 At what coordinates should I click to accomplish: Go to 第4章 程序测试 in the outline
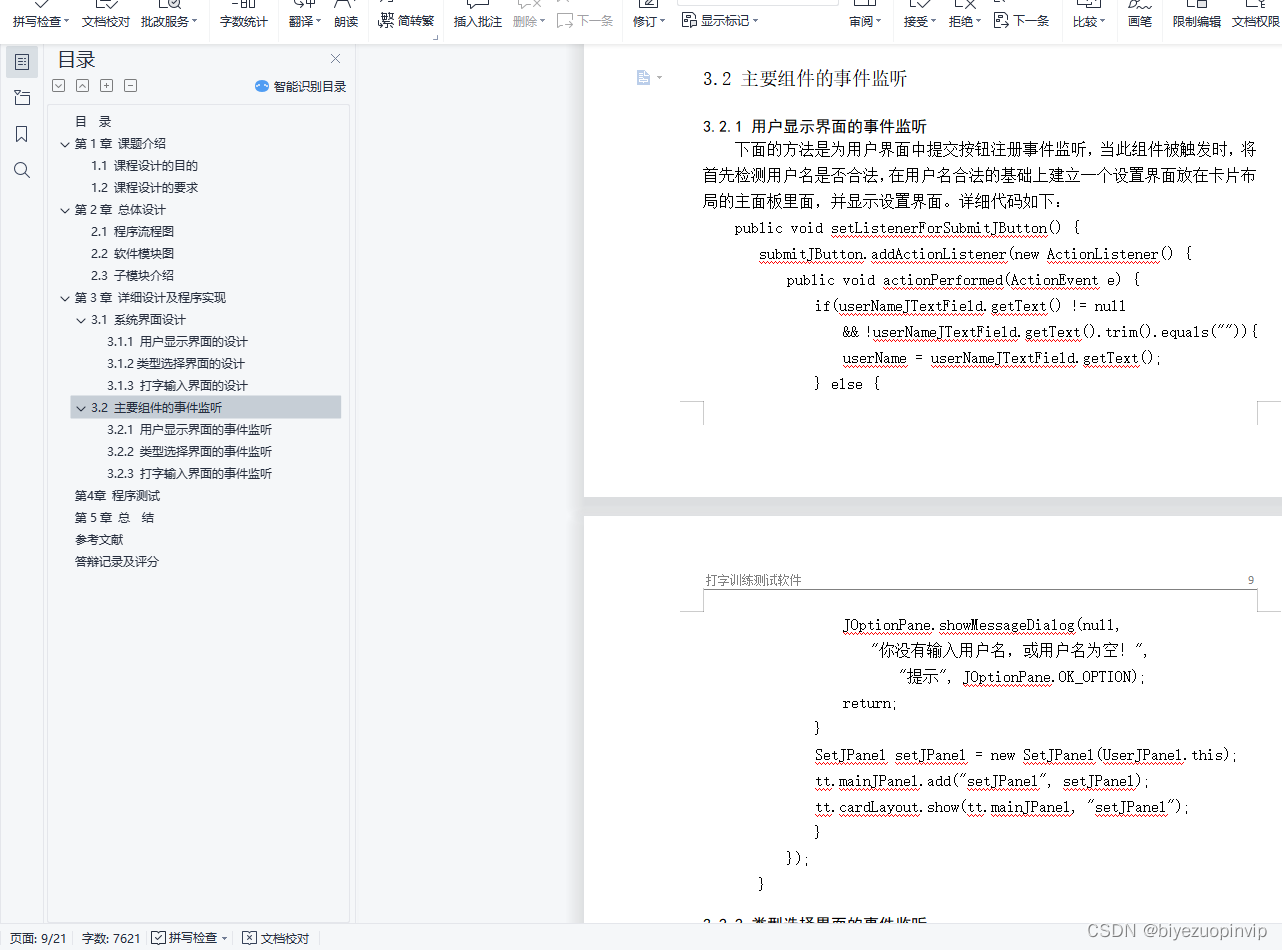click(x=117, y=496)
